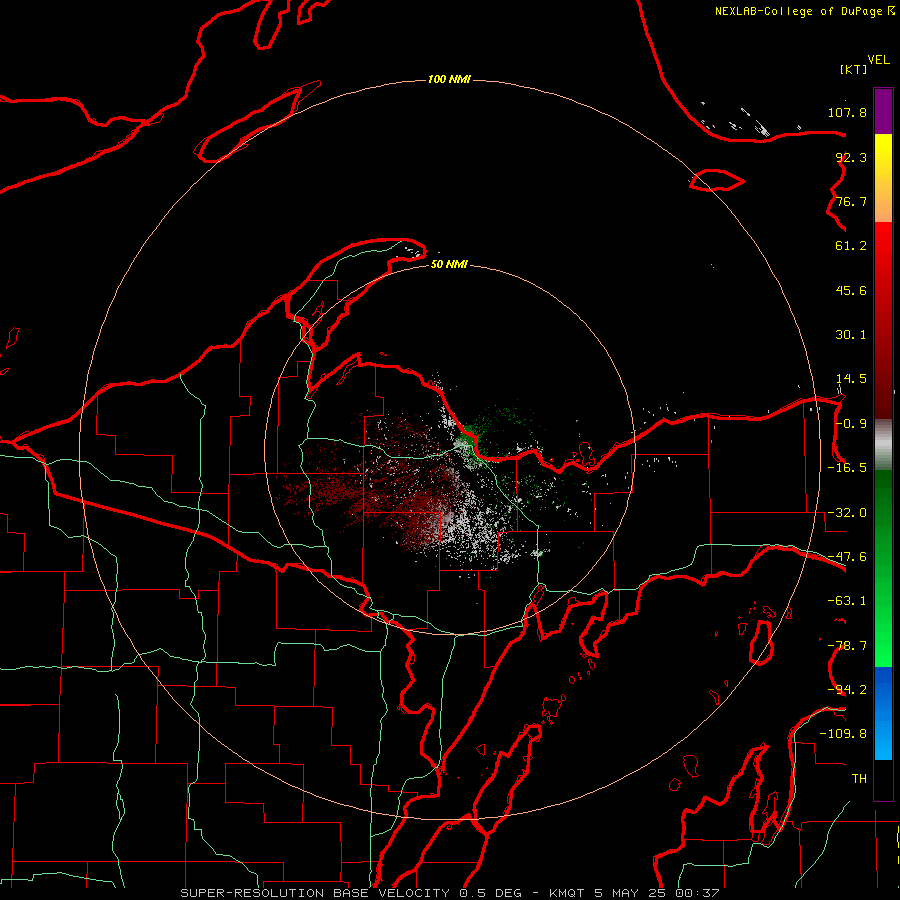This screenshot has height=900, width=900.
Task: Select the -94.2 velocity scale value
Action: (847, 690)
